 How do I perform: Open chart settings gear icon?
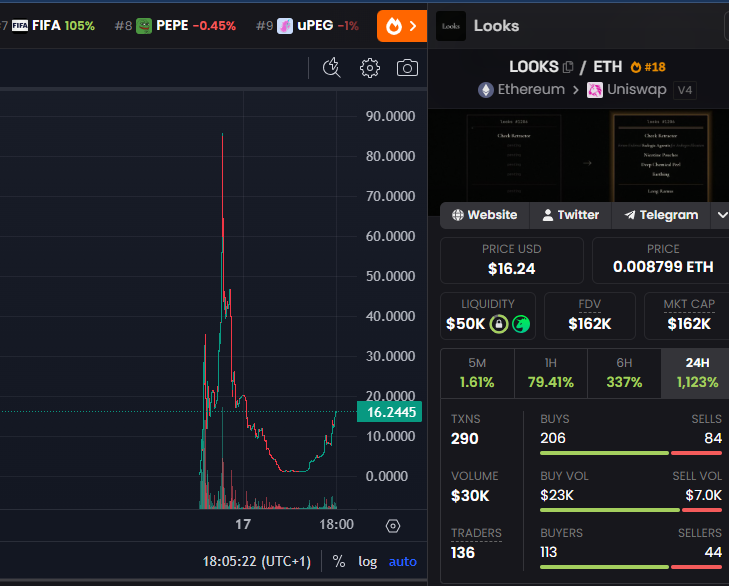tap(370, 68)
